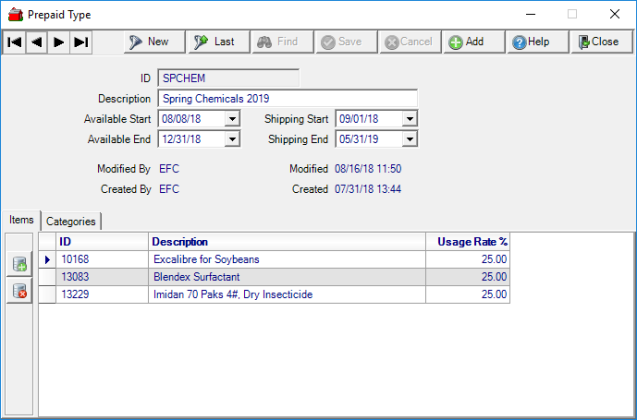Go to the next record
637x420 pixels.
click(59, 42)
